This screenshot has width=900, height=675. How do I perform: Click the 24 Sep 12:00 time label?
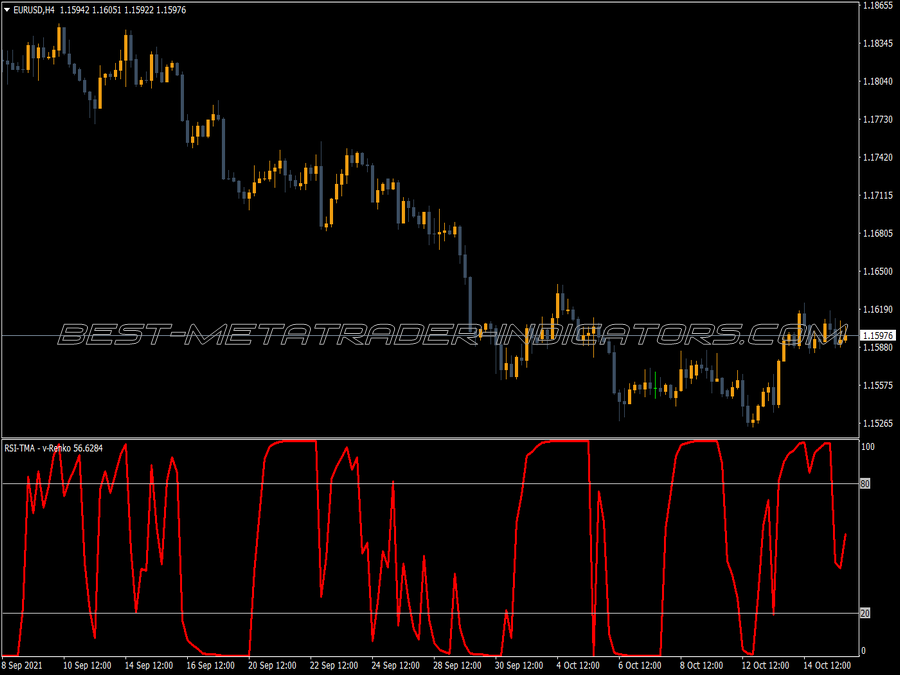[x=395, y=666]
